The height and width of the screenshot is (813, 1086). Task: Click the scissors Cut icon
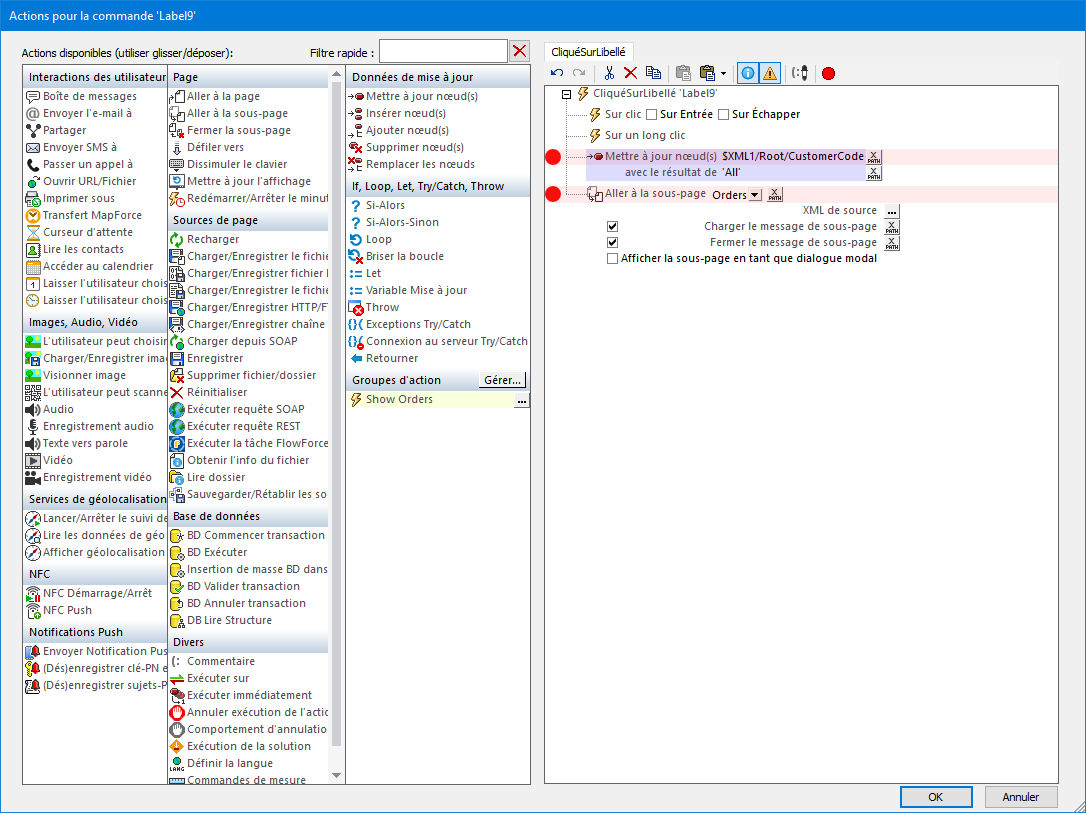[608, 73]
